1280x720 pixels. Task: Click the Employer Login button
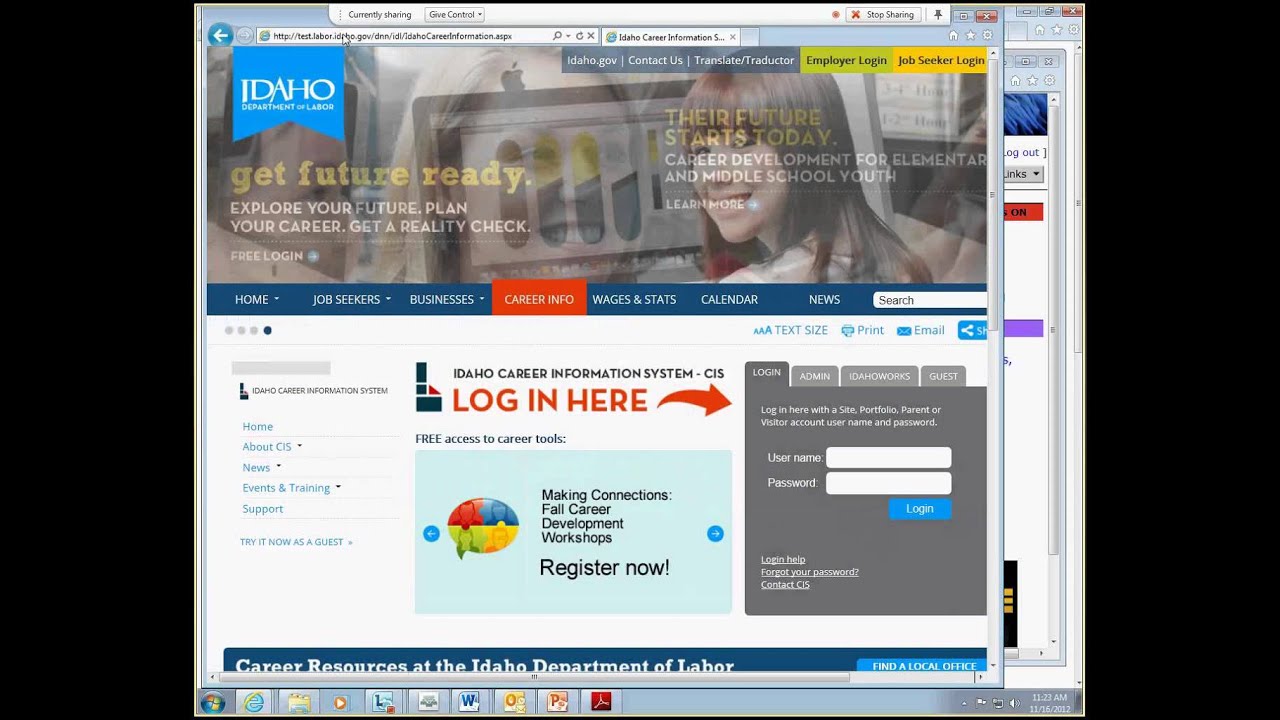[846, 60]
